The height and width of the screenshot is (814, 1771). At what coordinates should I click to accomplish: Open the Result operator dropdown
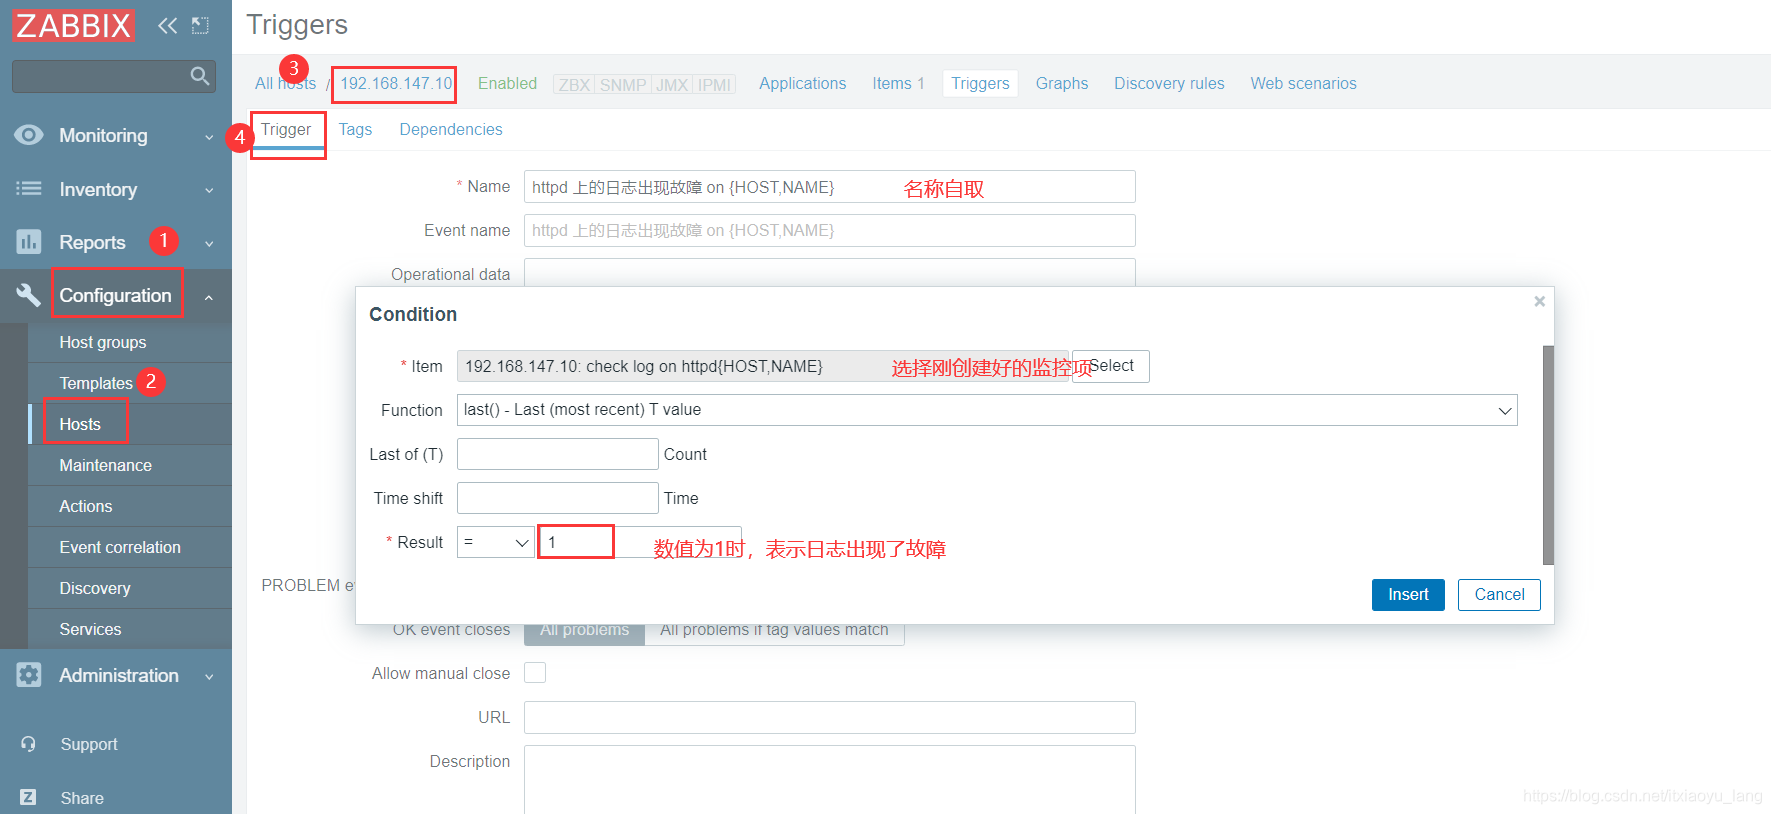coord(496,542)
